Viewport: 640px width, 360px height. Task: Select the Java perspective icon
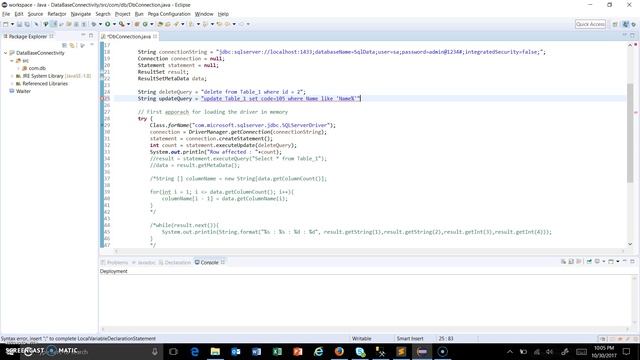626,24
